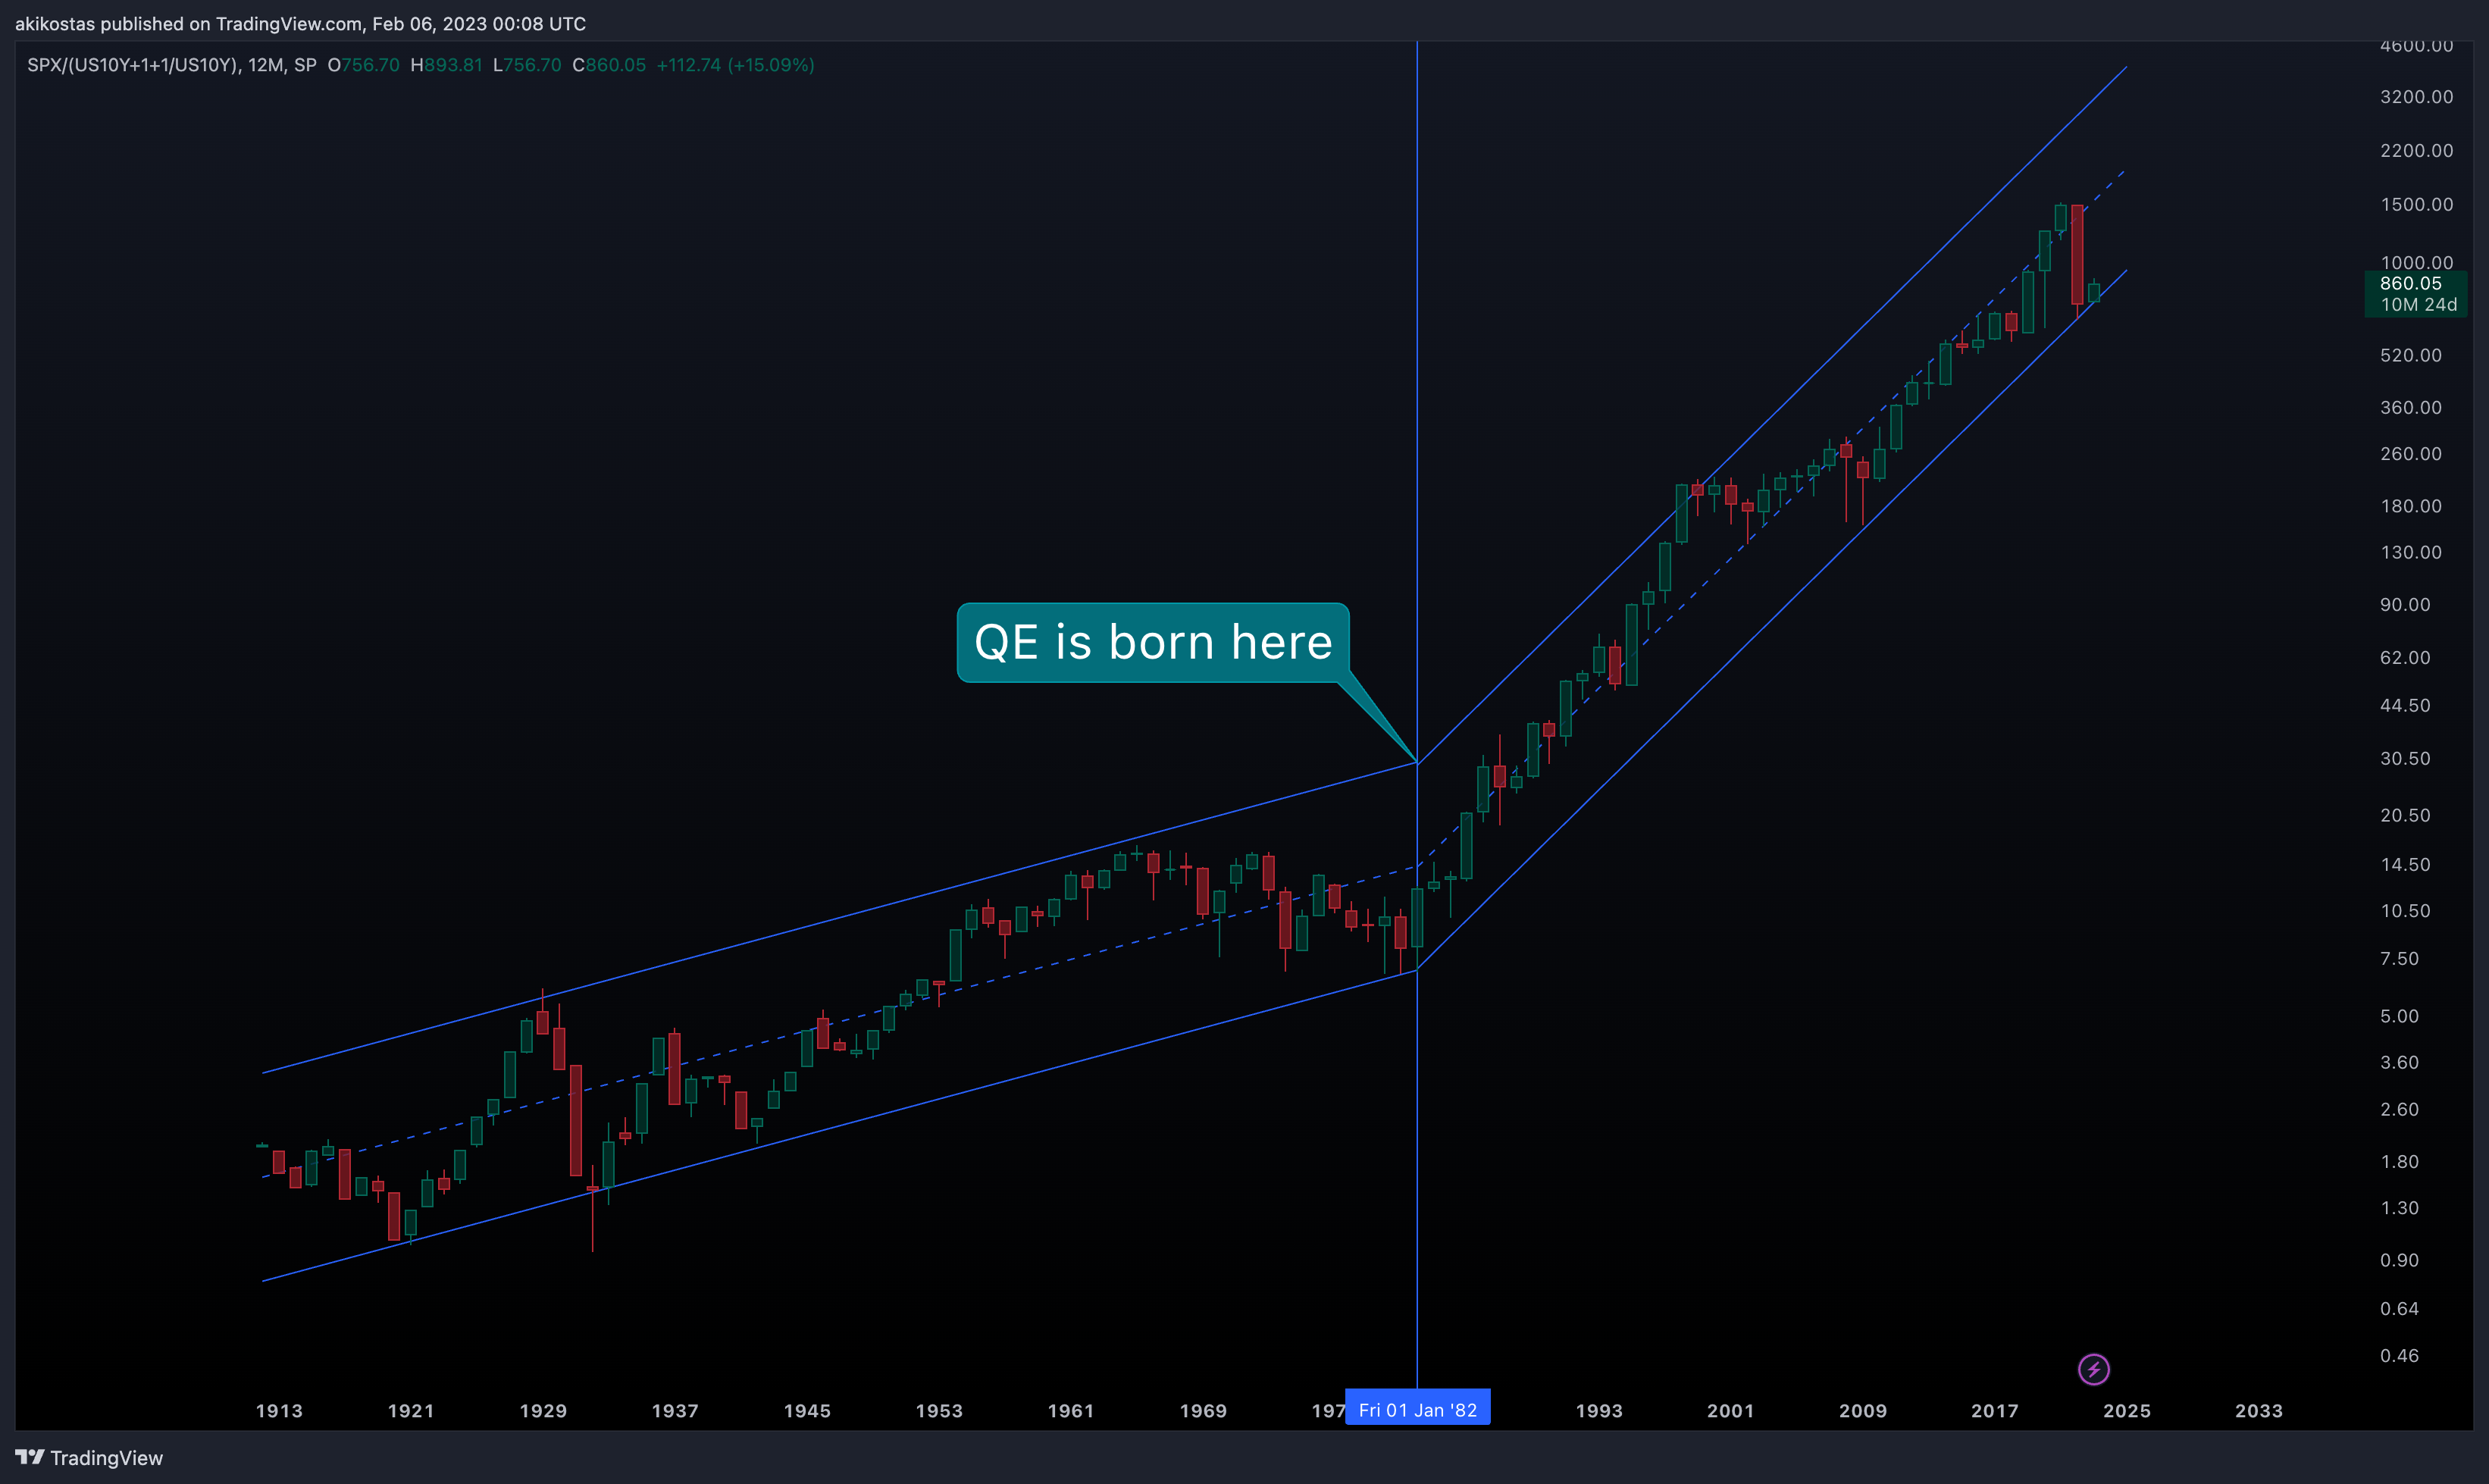This screenshot has height=1484, width=2489.
Task: Click the 3200.00 price axis label
Action: coord(2416,97)
